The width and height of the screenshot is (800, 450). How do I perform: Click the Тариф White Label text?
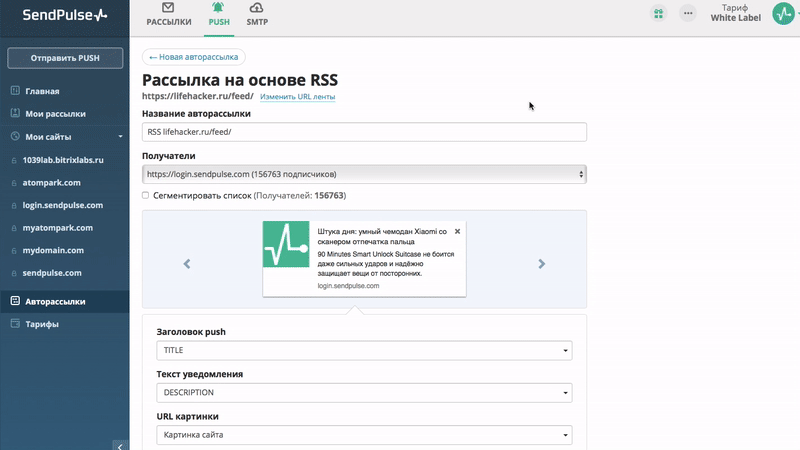click(735, 13)
